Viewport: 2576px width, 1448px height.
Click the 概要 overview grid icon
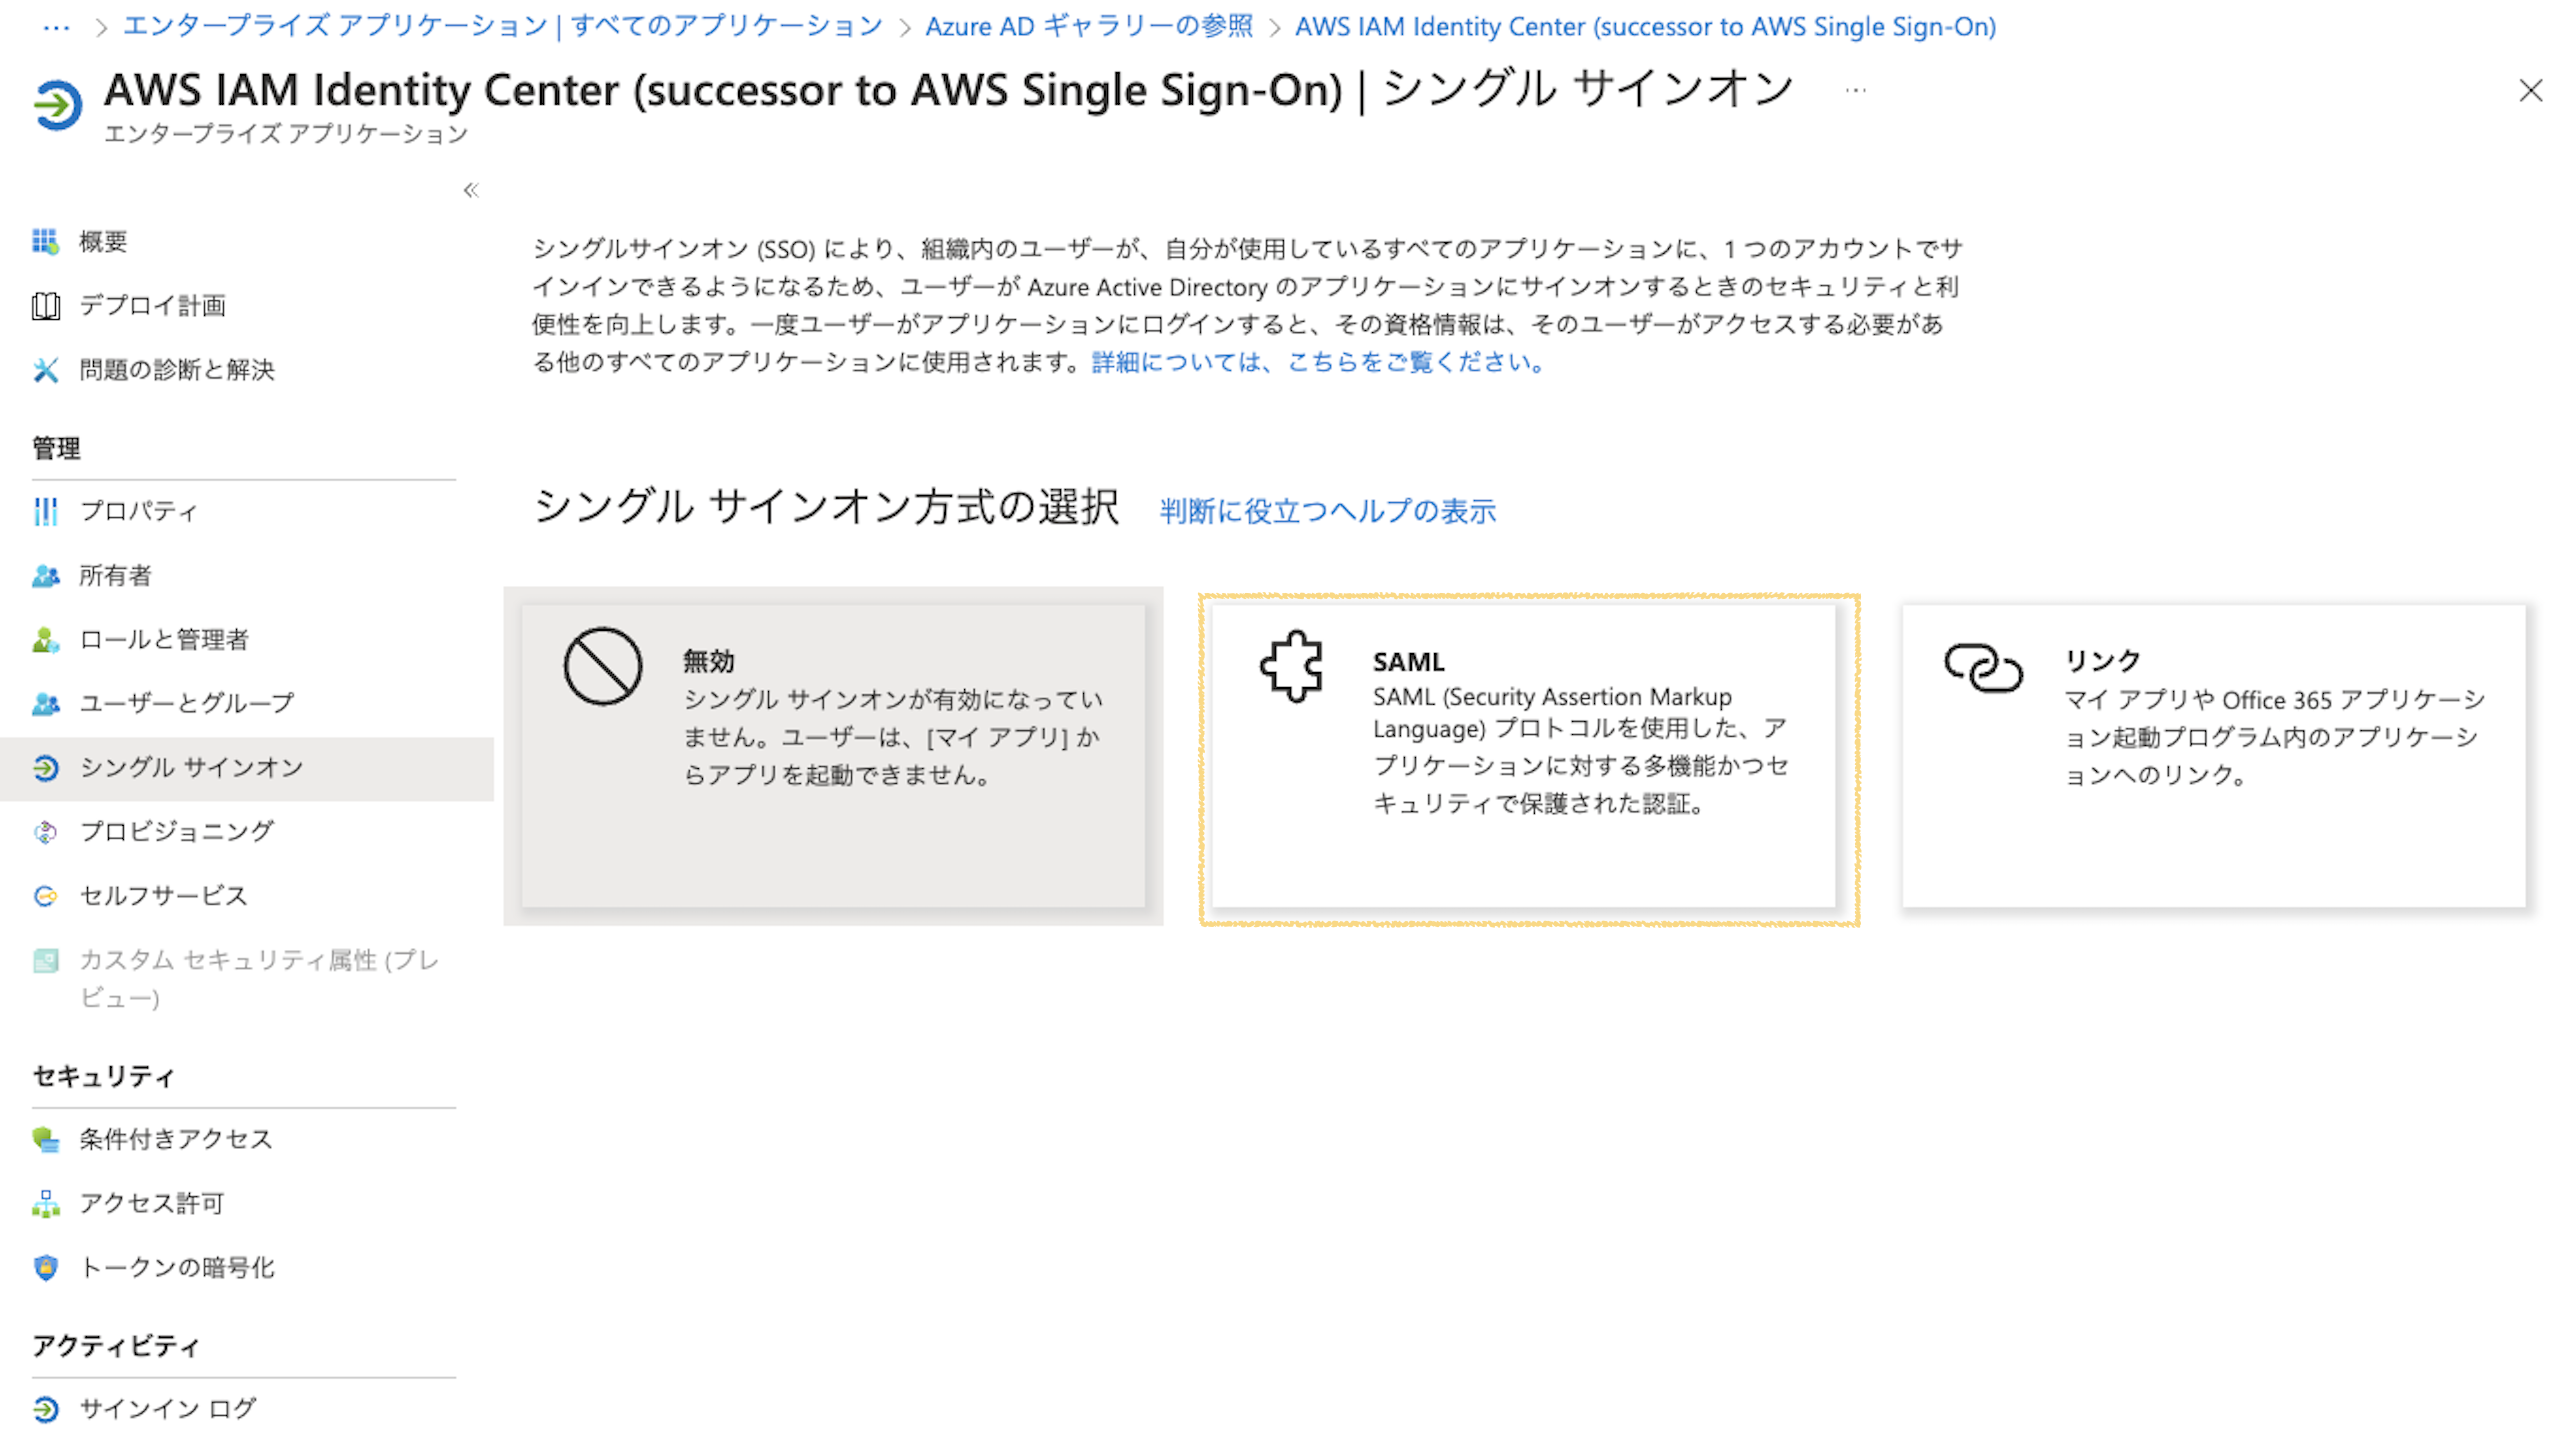tap(45, 241)
